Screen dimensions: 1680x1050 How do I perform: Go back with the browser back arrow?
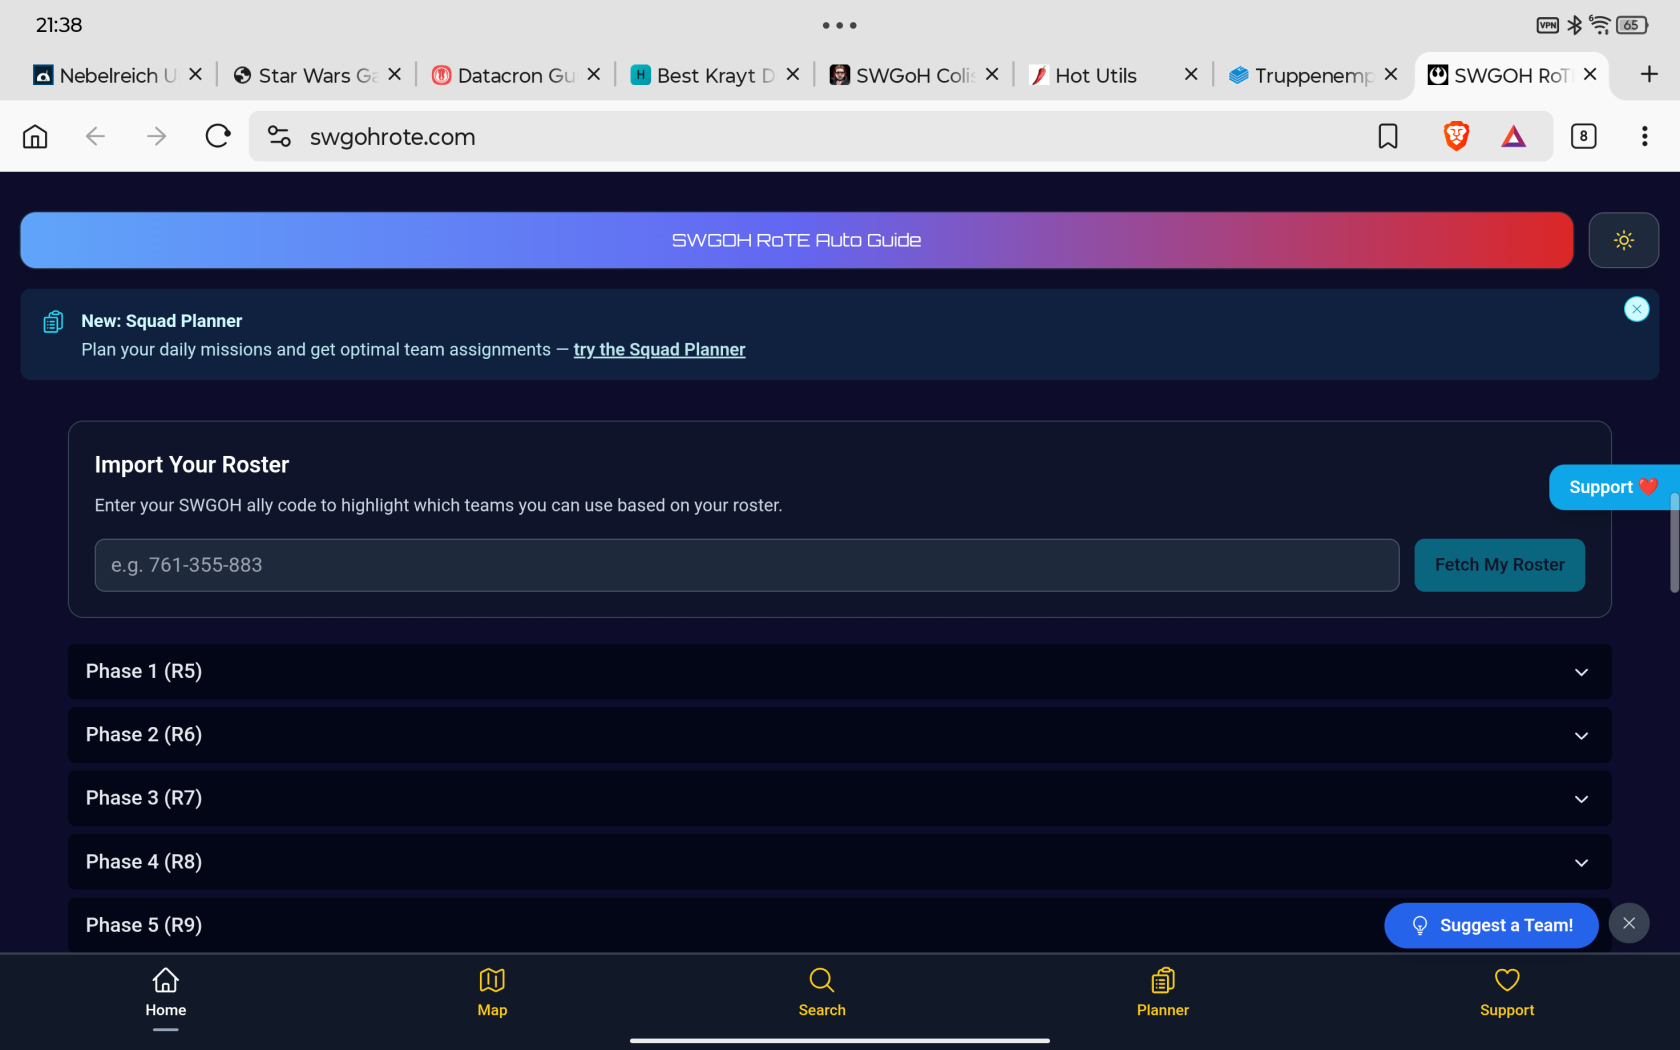click(x=95, y=136)
